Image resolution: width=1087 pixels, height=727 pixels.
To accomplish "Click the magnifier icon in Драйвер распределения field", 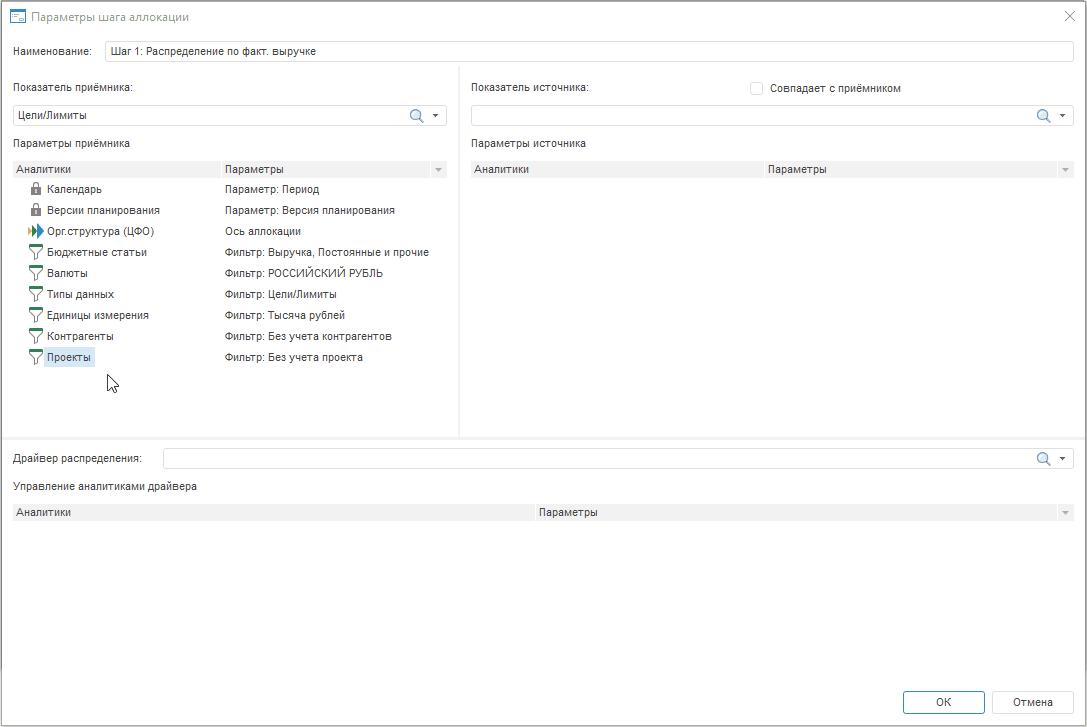I will (x=1043, y=459).
